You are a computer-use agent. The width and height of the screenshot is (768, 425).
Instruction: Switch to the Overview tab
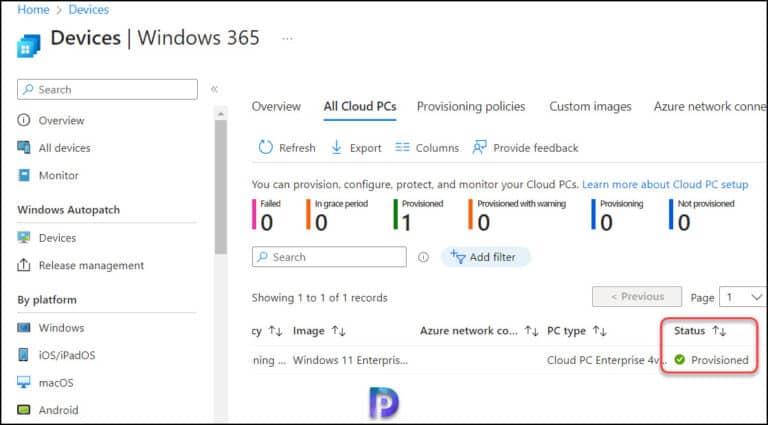click(x=276, y=106)
